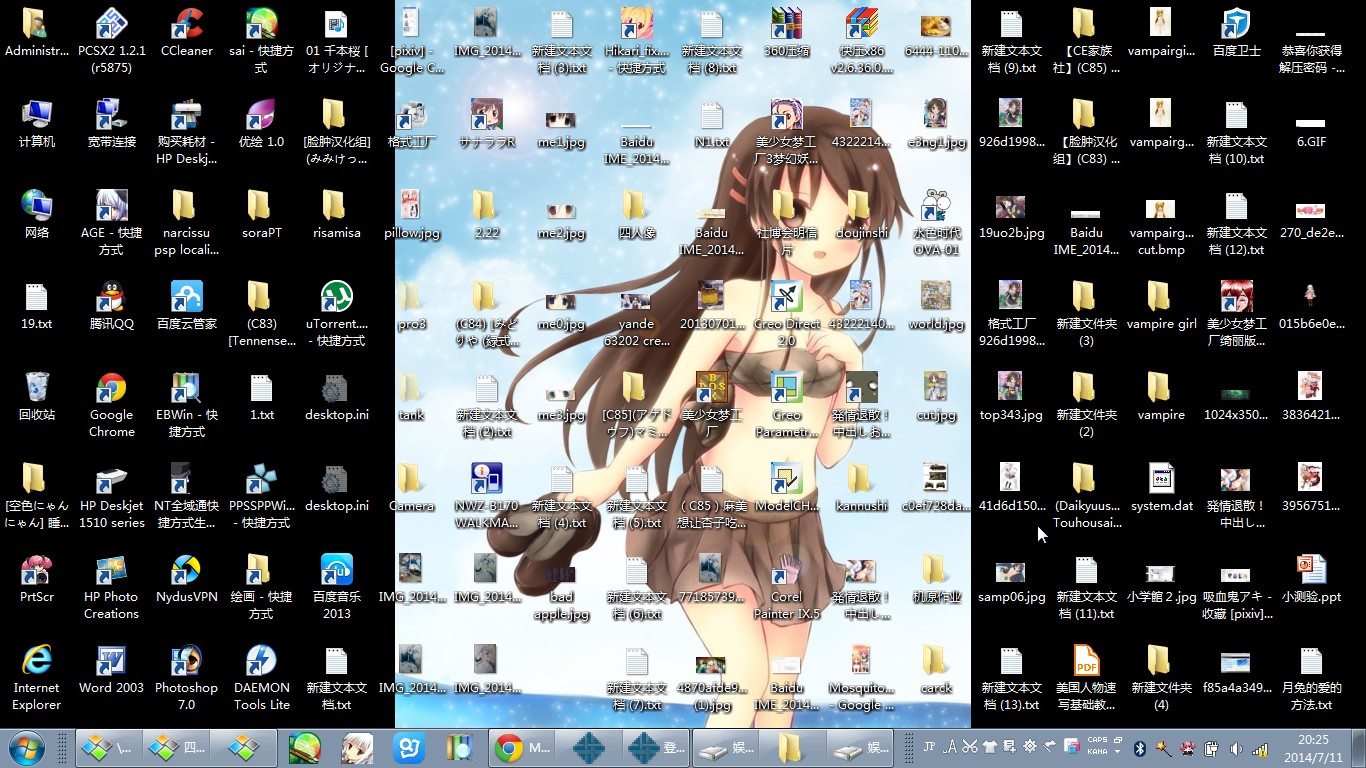Open the ModelCHECK desktop shortcut
Screen dimensions: 1366x768
[x=786, y=478]
